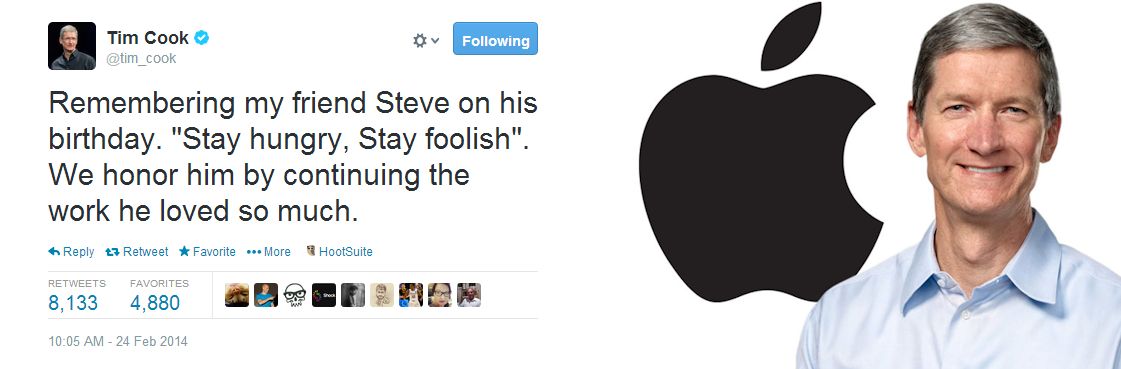Click the Reply arrow icon
Viewport: 1121px width, 369px height.
point(54,252)
